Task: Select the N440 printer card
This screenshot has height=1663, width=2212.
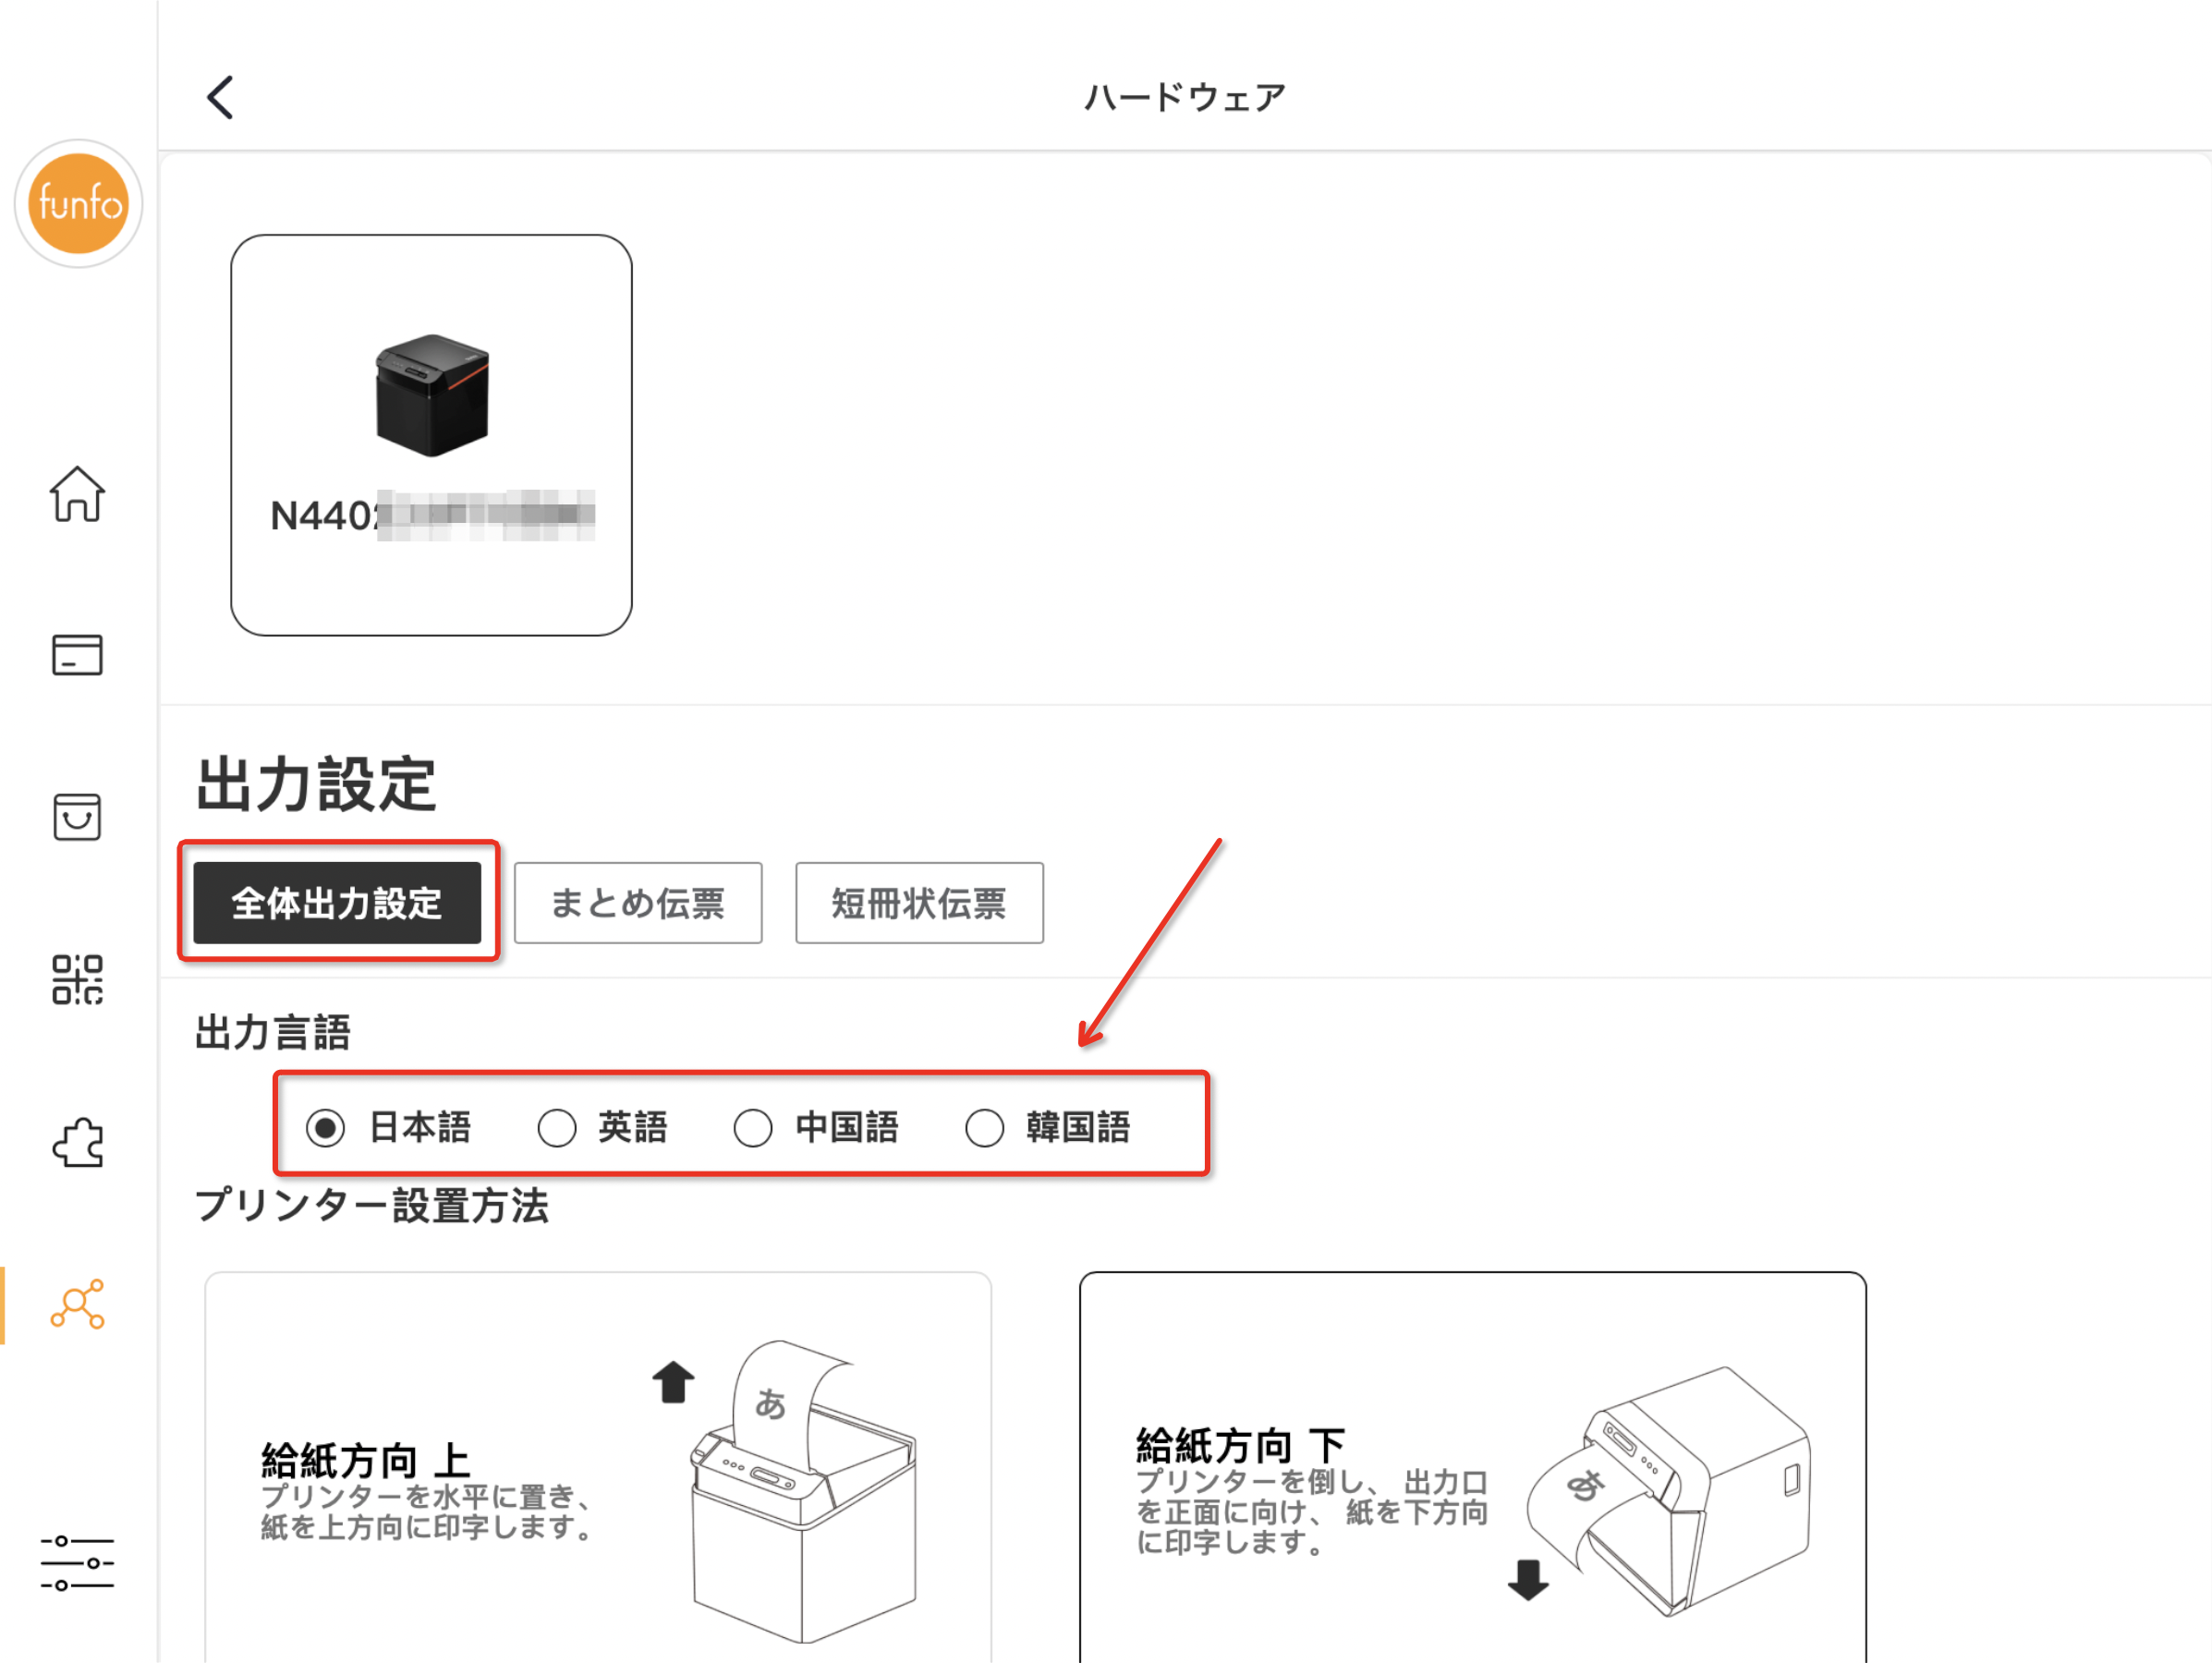Action: [x=431, y=435]
